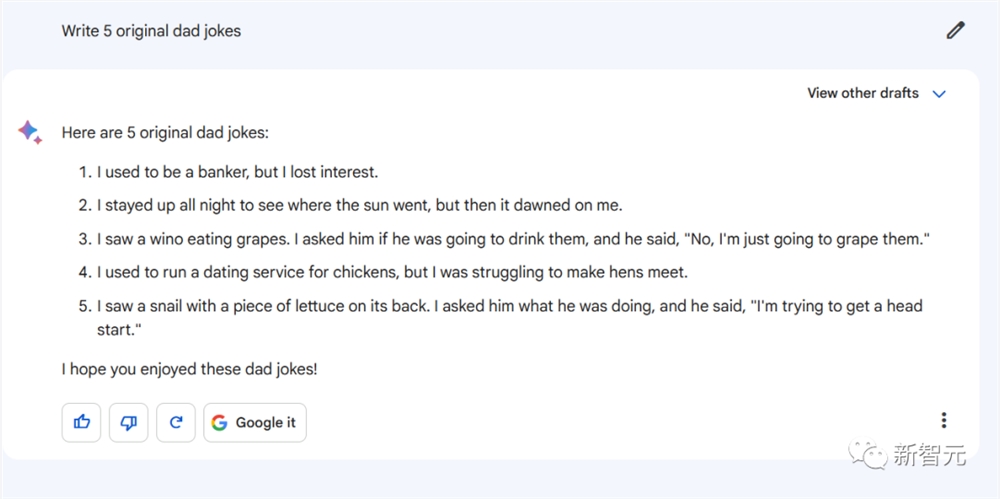
Task: Click the "I hope you enjoyed" closing line
Action: coord(189,369)
